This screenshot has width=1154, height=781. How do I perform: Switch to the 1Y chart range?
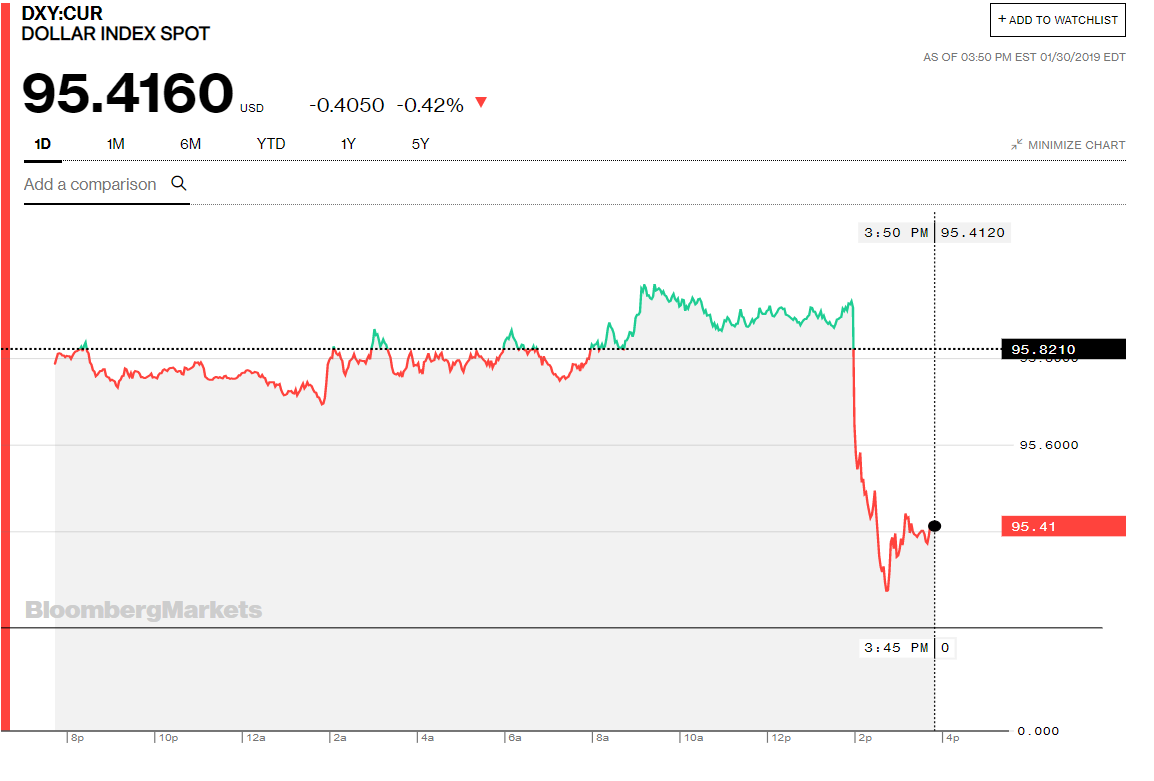(x=348, y=144)
